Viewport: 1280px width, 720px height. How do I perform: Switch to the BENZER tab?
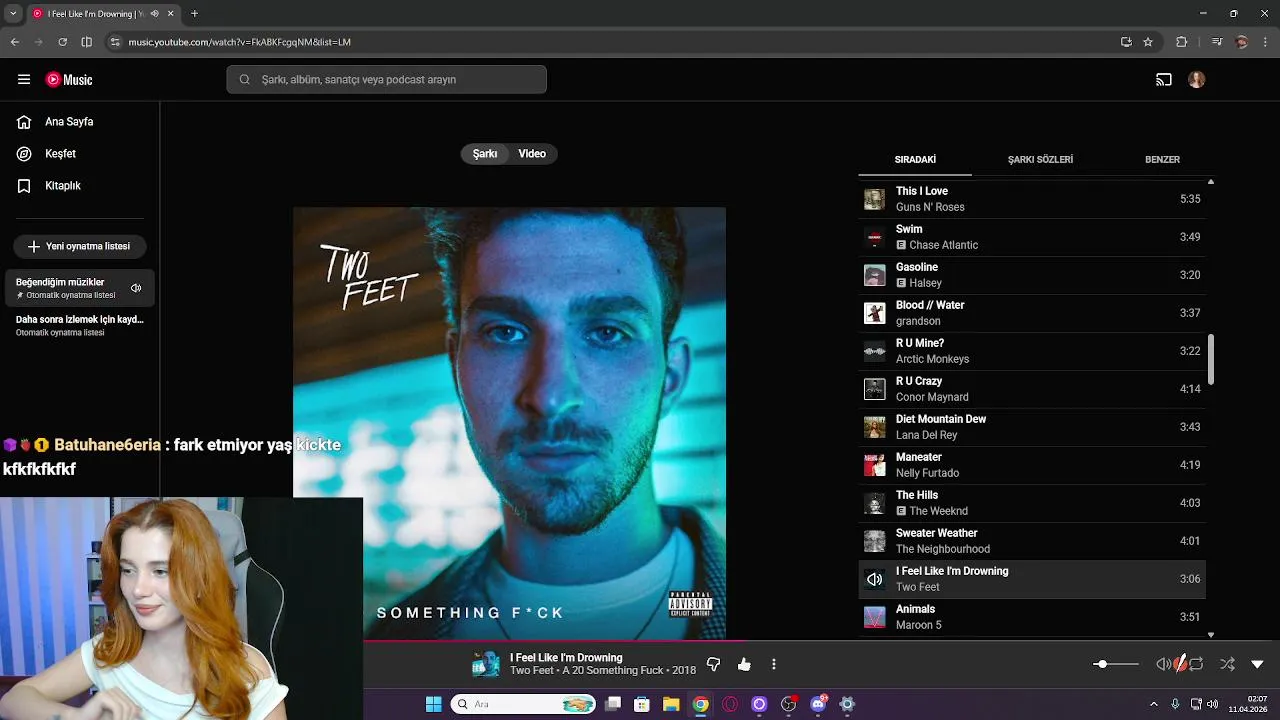[x=1162, y=160]
